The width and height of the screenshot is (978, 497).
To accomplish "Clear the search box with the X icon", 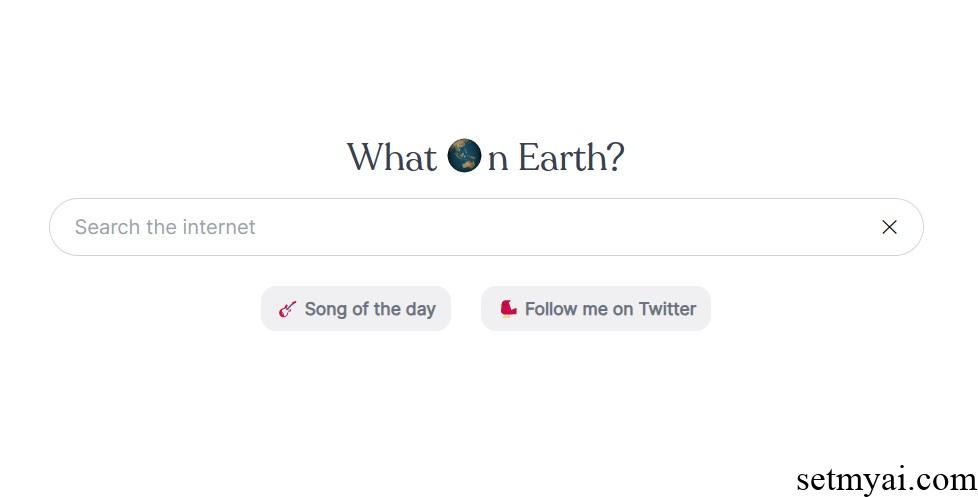I will coord(889,227).
